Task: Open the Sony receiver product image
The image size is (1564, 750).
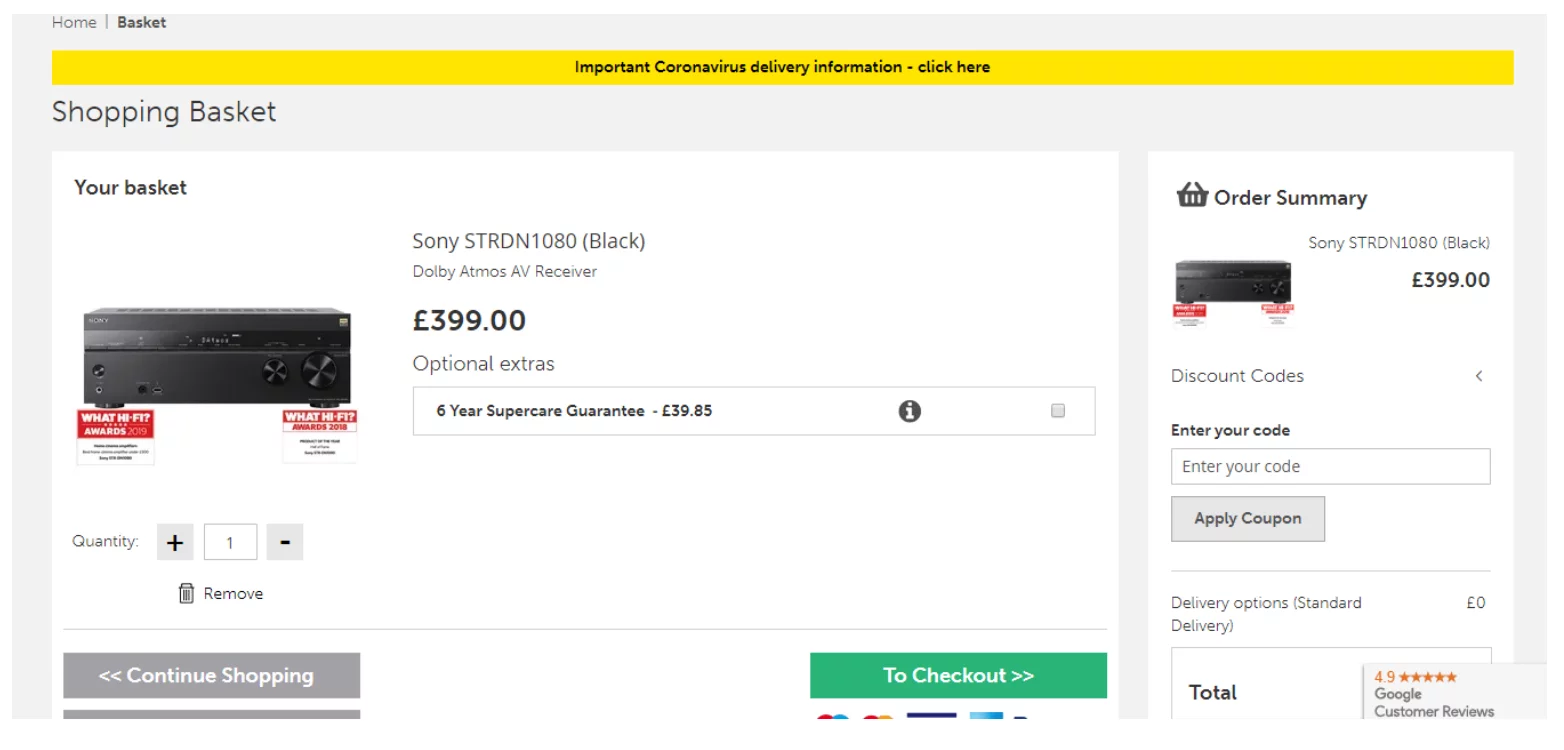Action: pos(217,385)
